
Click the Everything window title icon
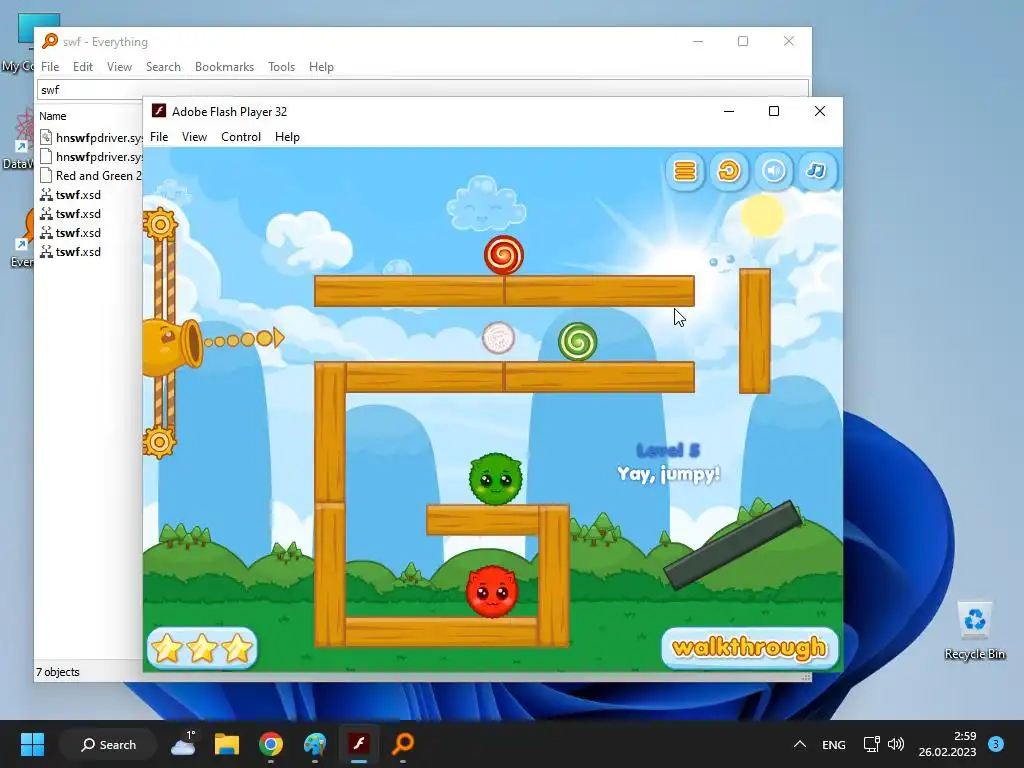50,41
